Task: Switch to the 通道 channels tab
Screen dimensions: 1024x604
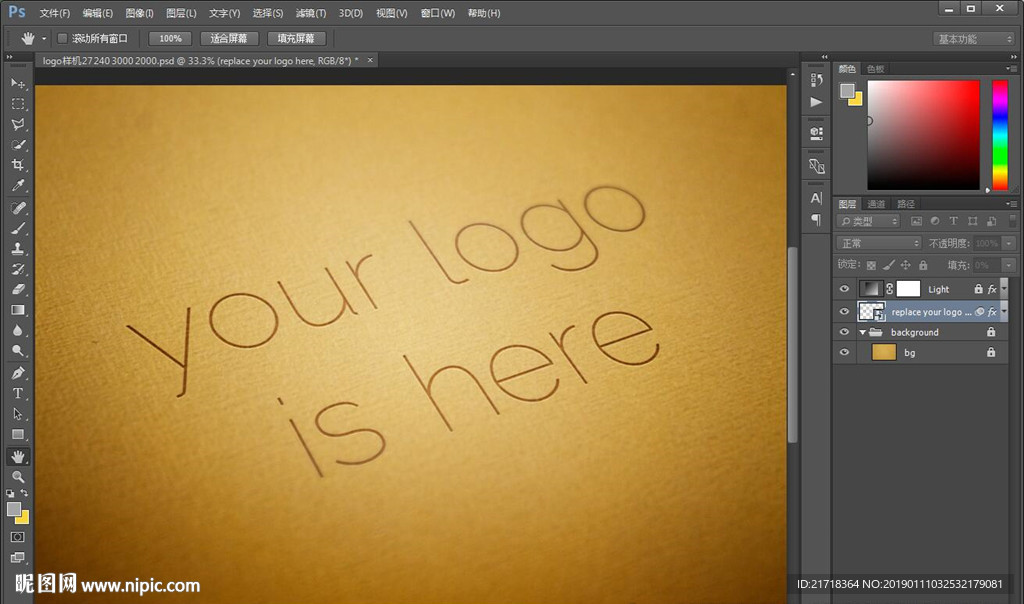Action: 876,204
